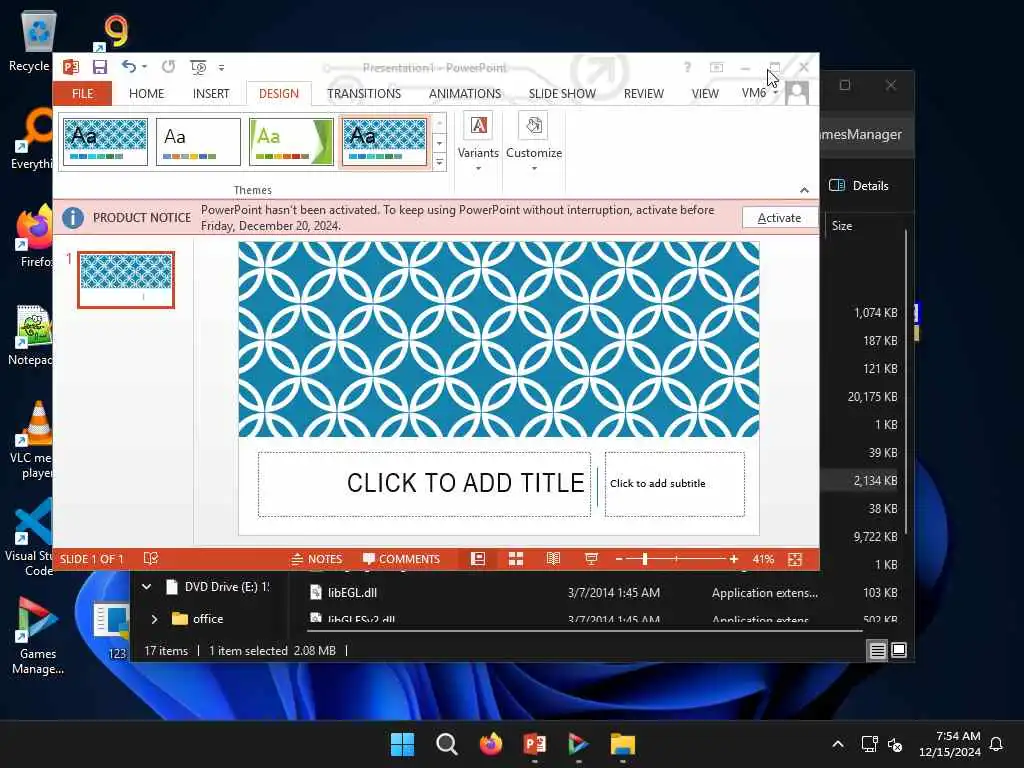Select the highlighted blue pattern theme
Screen dimensions: 1024x768
(384, 142)
